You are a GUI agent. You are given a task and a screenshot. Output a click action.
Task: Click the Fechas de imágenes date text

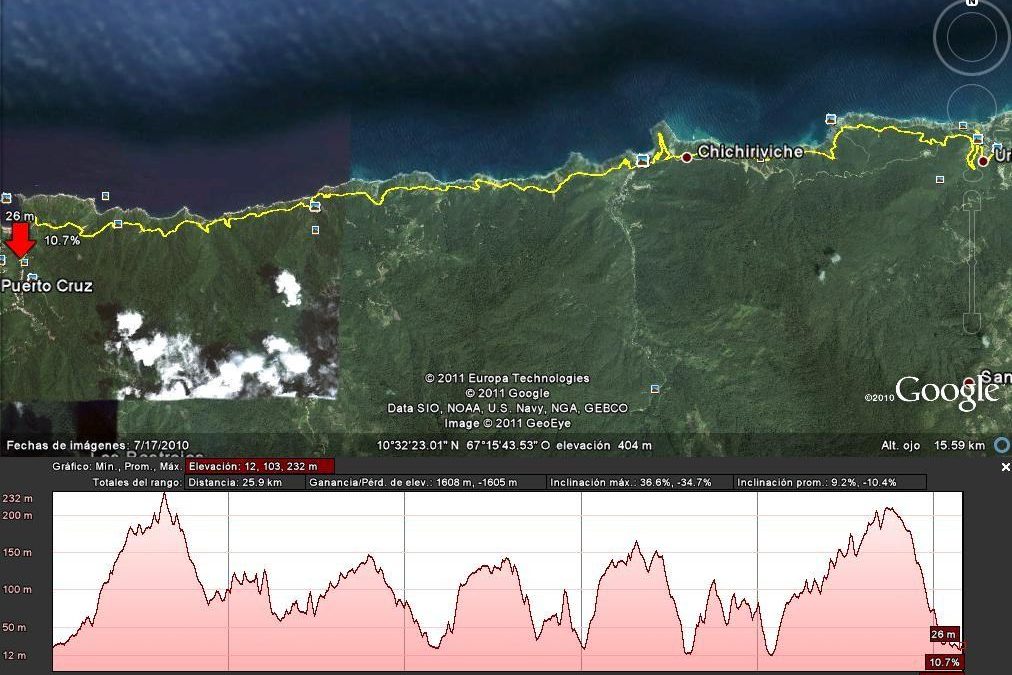click(x=97, y=445)
